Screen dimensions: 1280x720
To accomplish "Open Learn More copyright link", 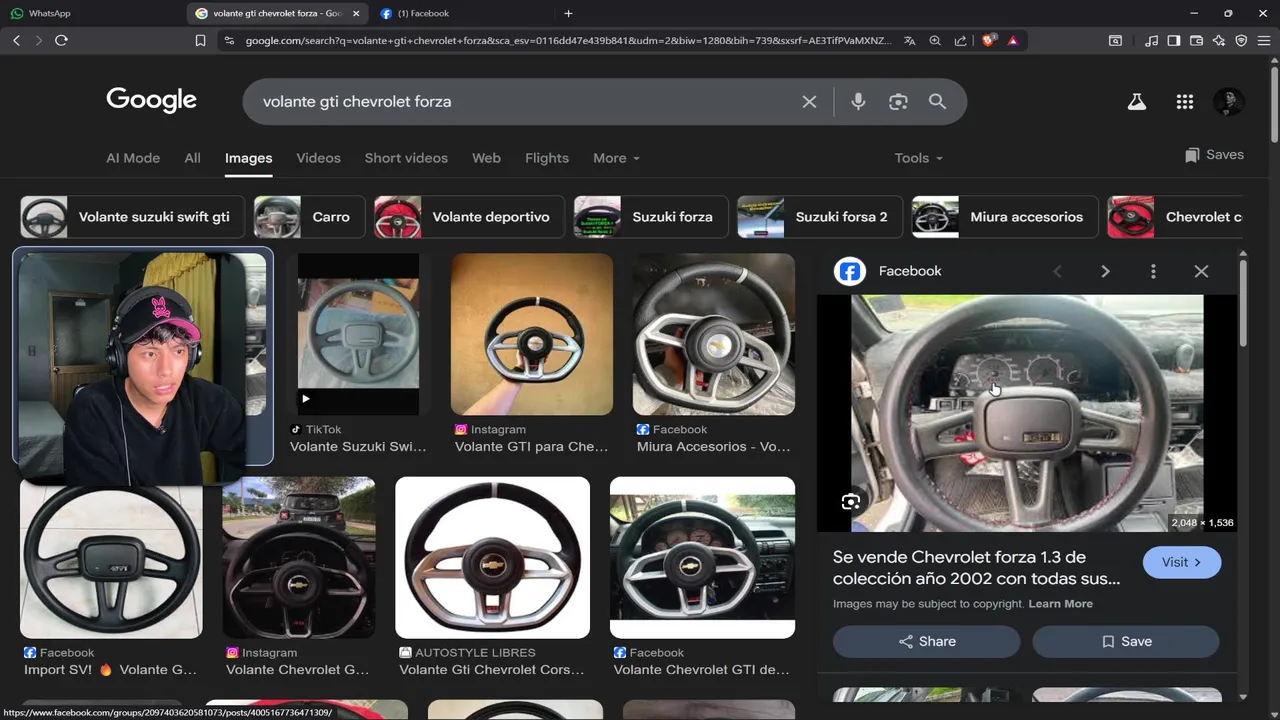I will pyautogui.click(x=1060, y=604).
